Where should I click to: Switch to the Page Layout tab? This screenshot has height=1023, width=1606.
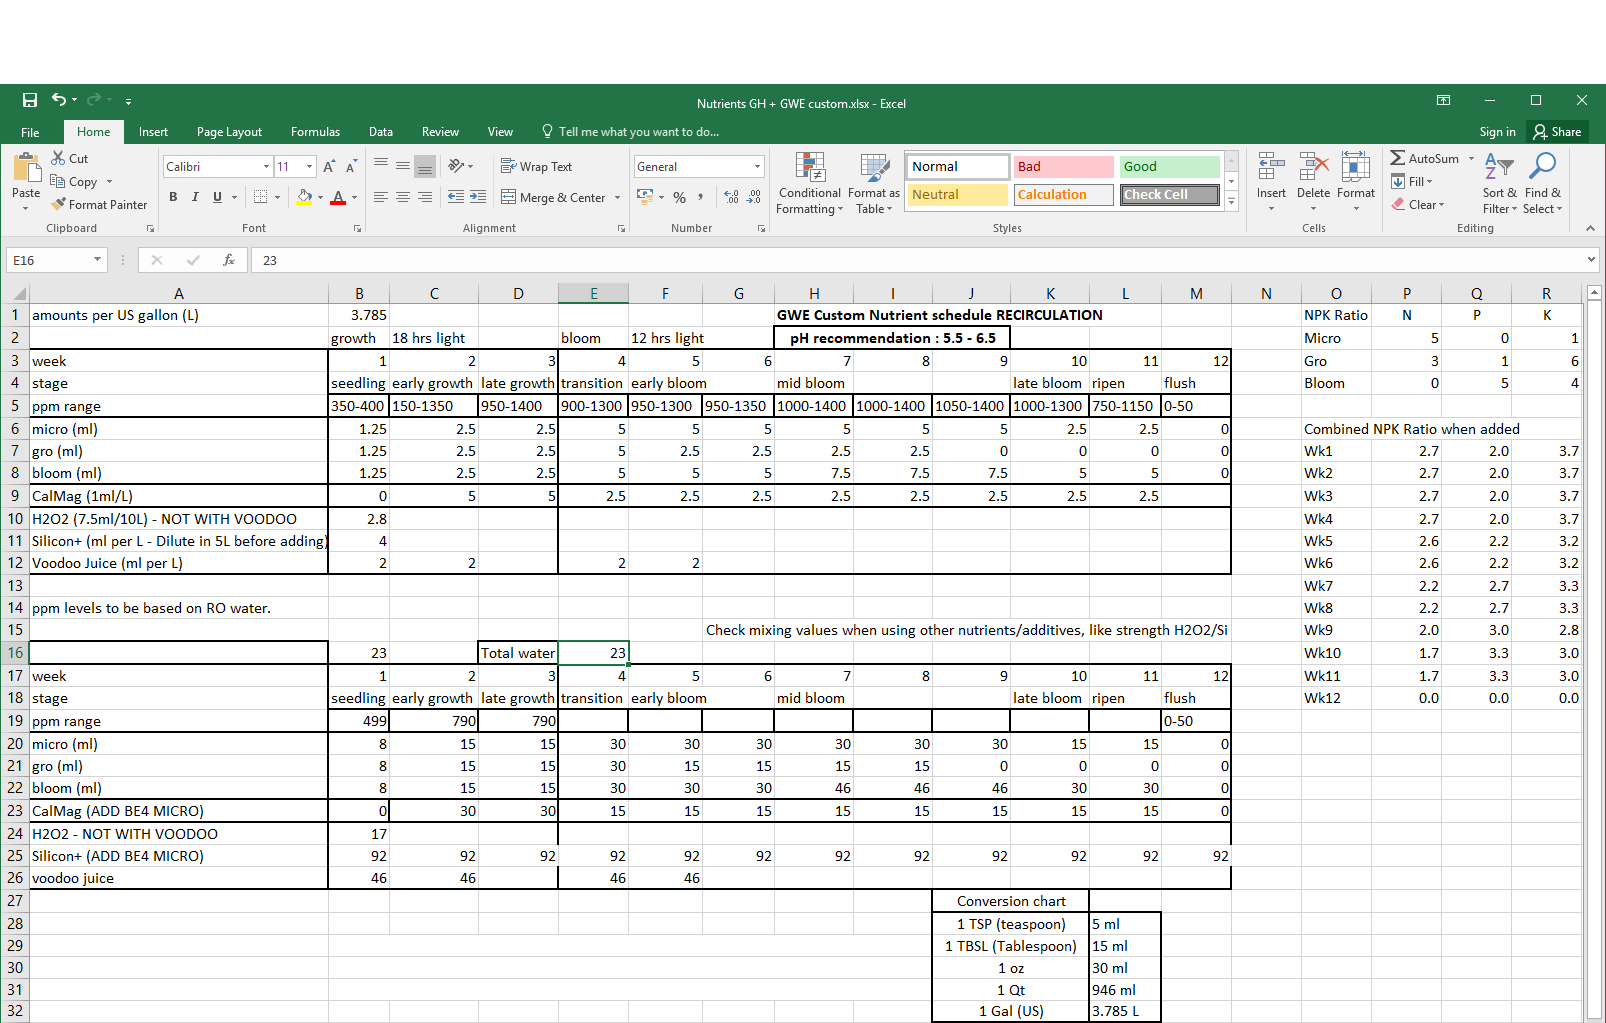point(229,132)
